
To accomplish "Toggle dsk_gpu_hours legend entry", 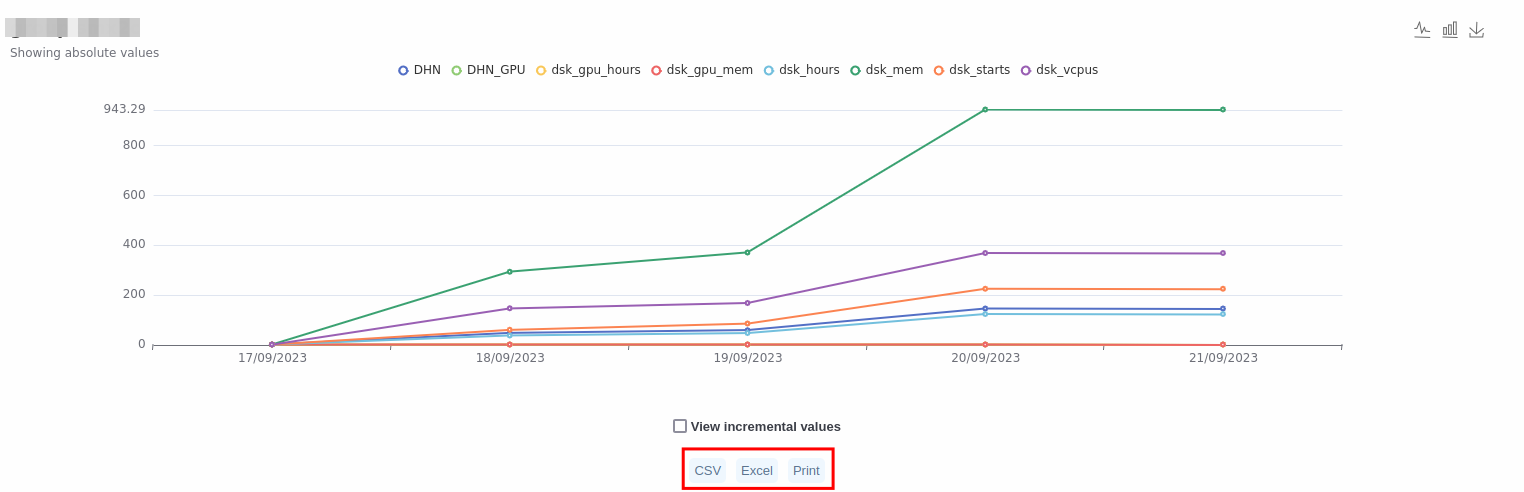I will click(x=588, y=70).
